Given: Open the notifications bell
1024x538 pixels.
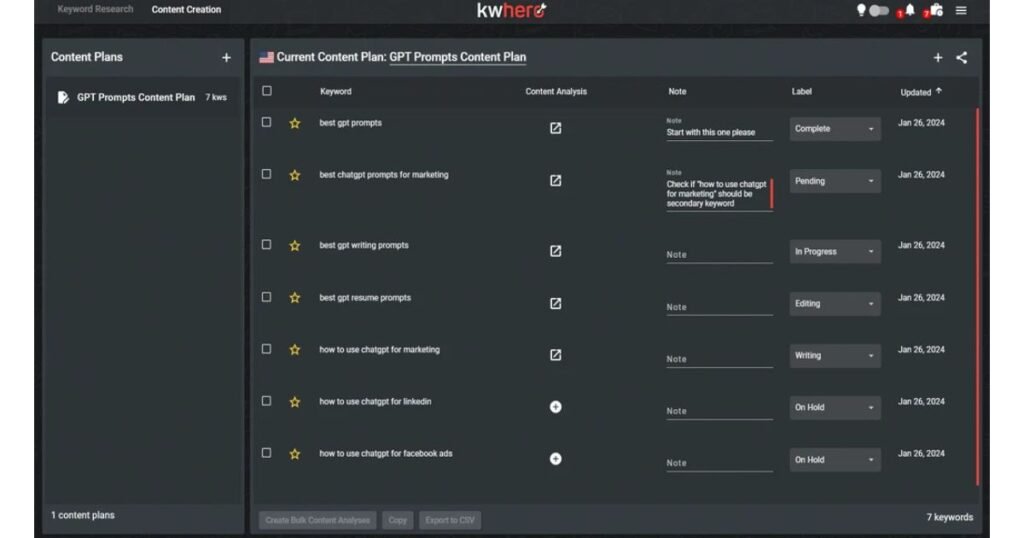Looking at the screenshot, I should click(910, 10).
